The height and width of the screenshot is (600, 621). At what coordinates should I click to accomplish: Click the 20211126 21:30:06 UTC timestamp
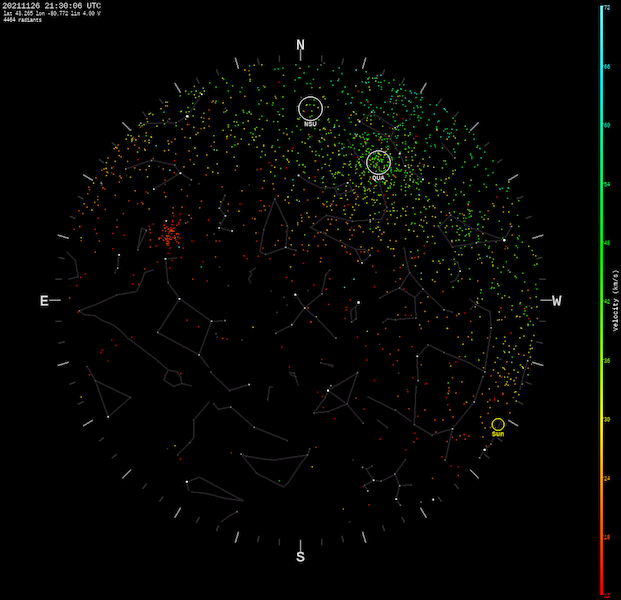(x=51, y=6)
